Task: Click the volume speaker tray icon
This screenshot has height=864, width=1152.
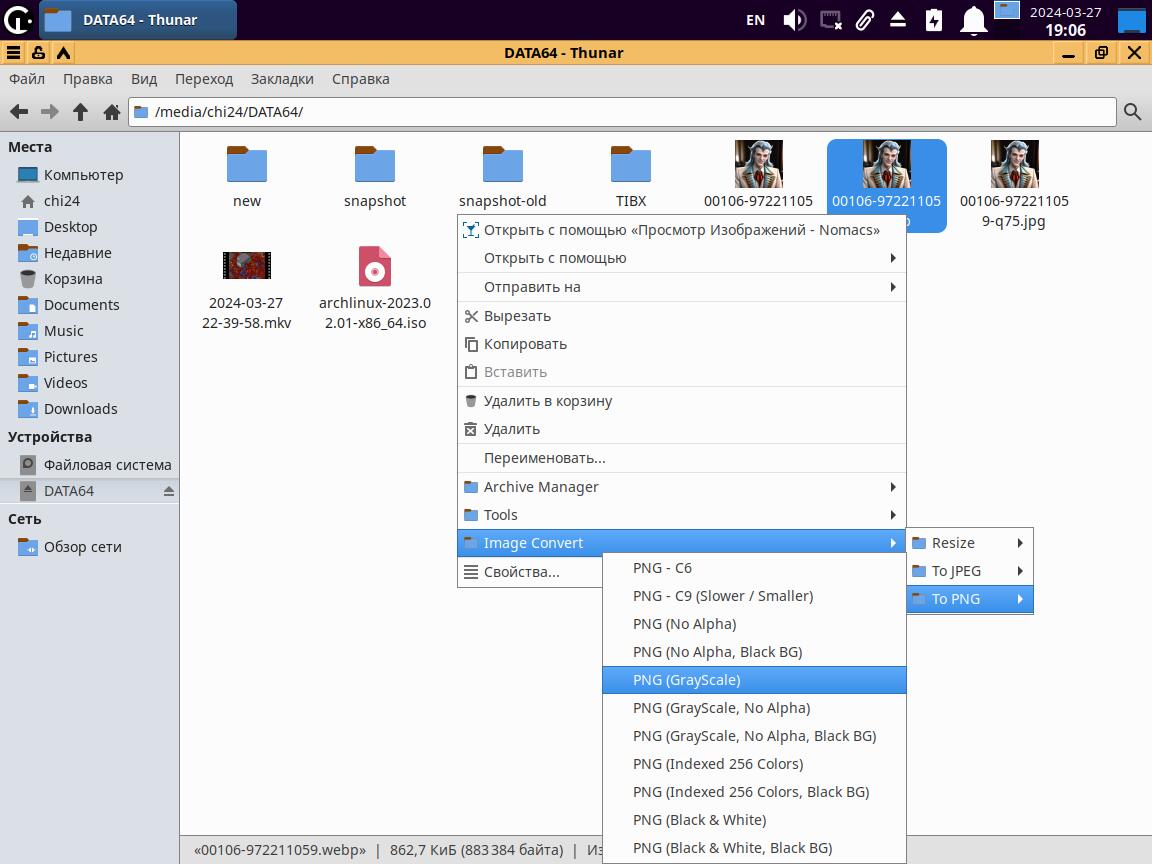Action: tap(794, 20)
